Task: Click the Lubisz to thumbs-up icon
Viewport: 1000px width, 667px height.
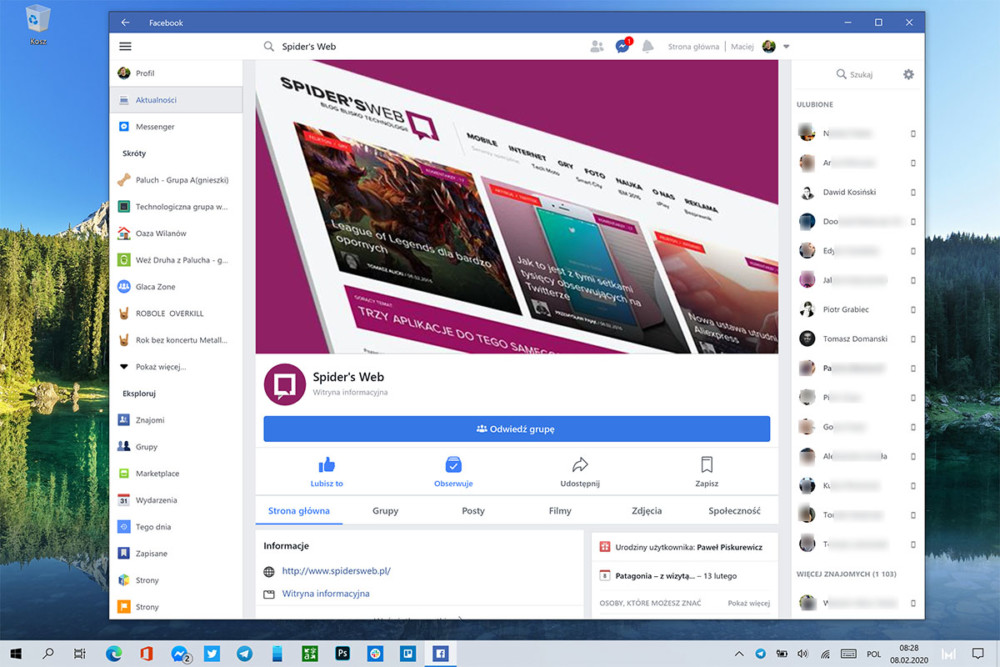Action: [327, 465]
